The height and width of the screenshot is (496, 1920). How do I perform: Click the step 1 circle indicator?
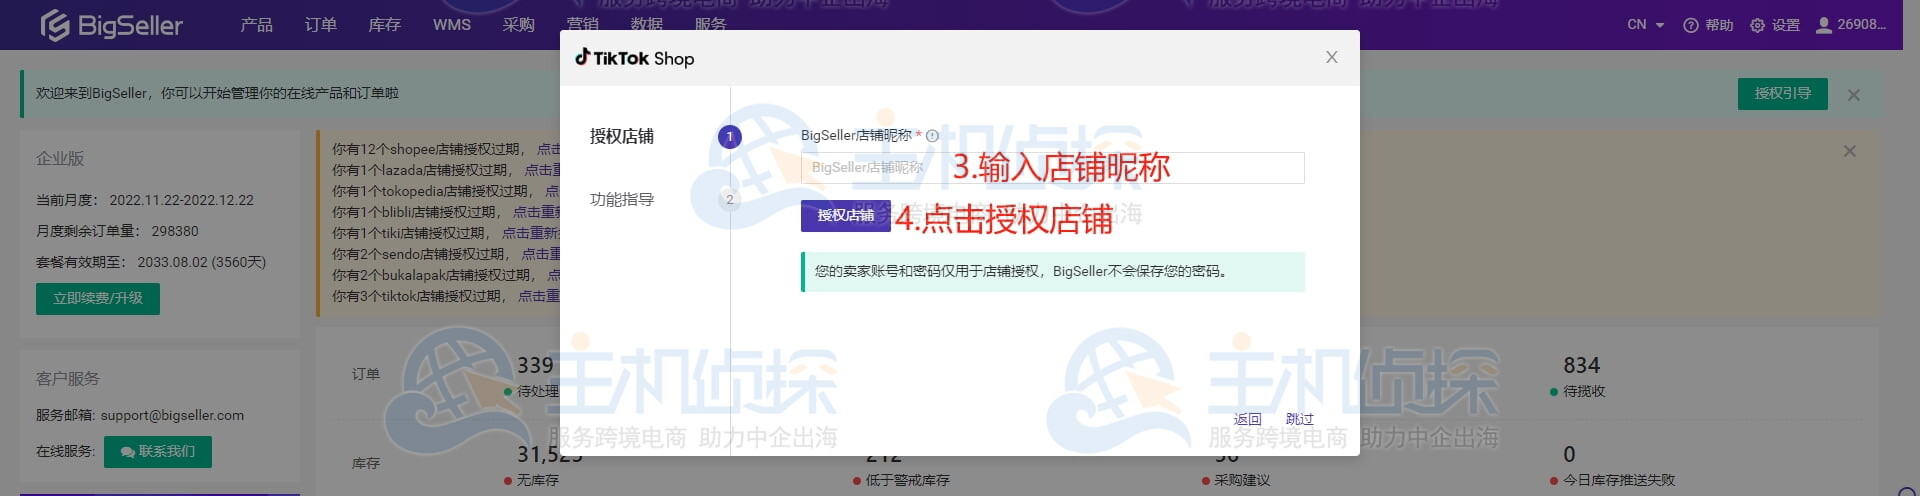pyautogui.click(x=730, y=136)
